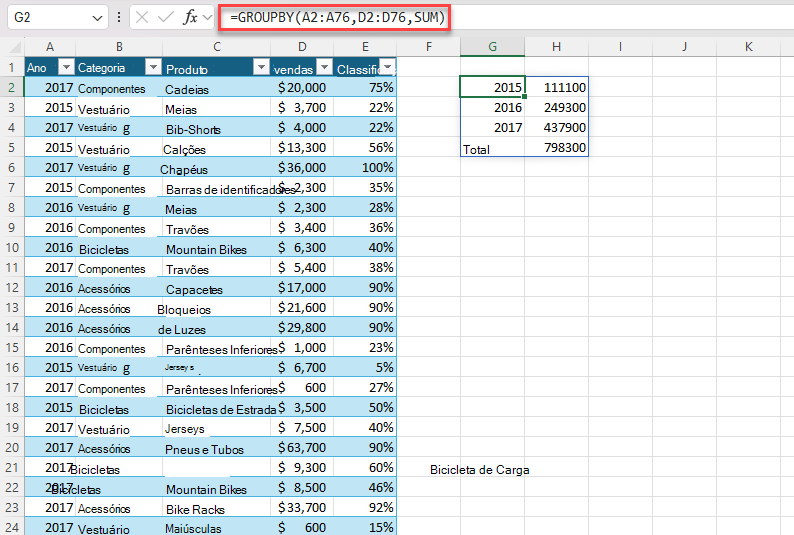Open the Name Box dropdown arrow
Image resolution: width=794 pixels, height=535 pixels.
pyautogui.click(x=97, y=18)
